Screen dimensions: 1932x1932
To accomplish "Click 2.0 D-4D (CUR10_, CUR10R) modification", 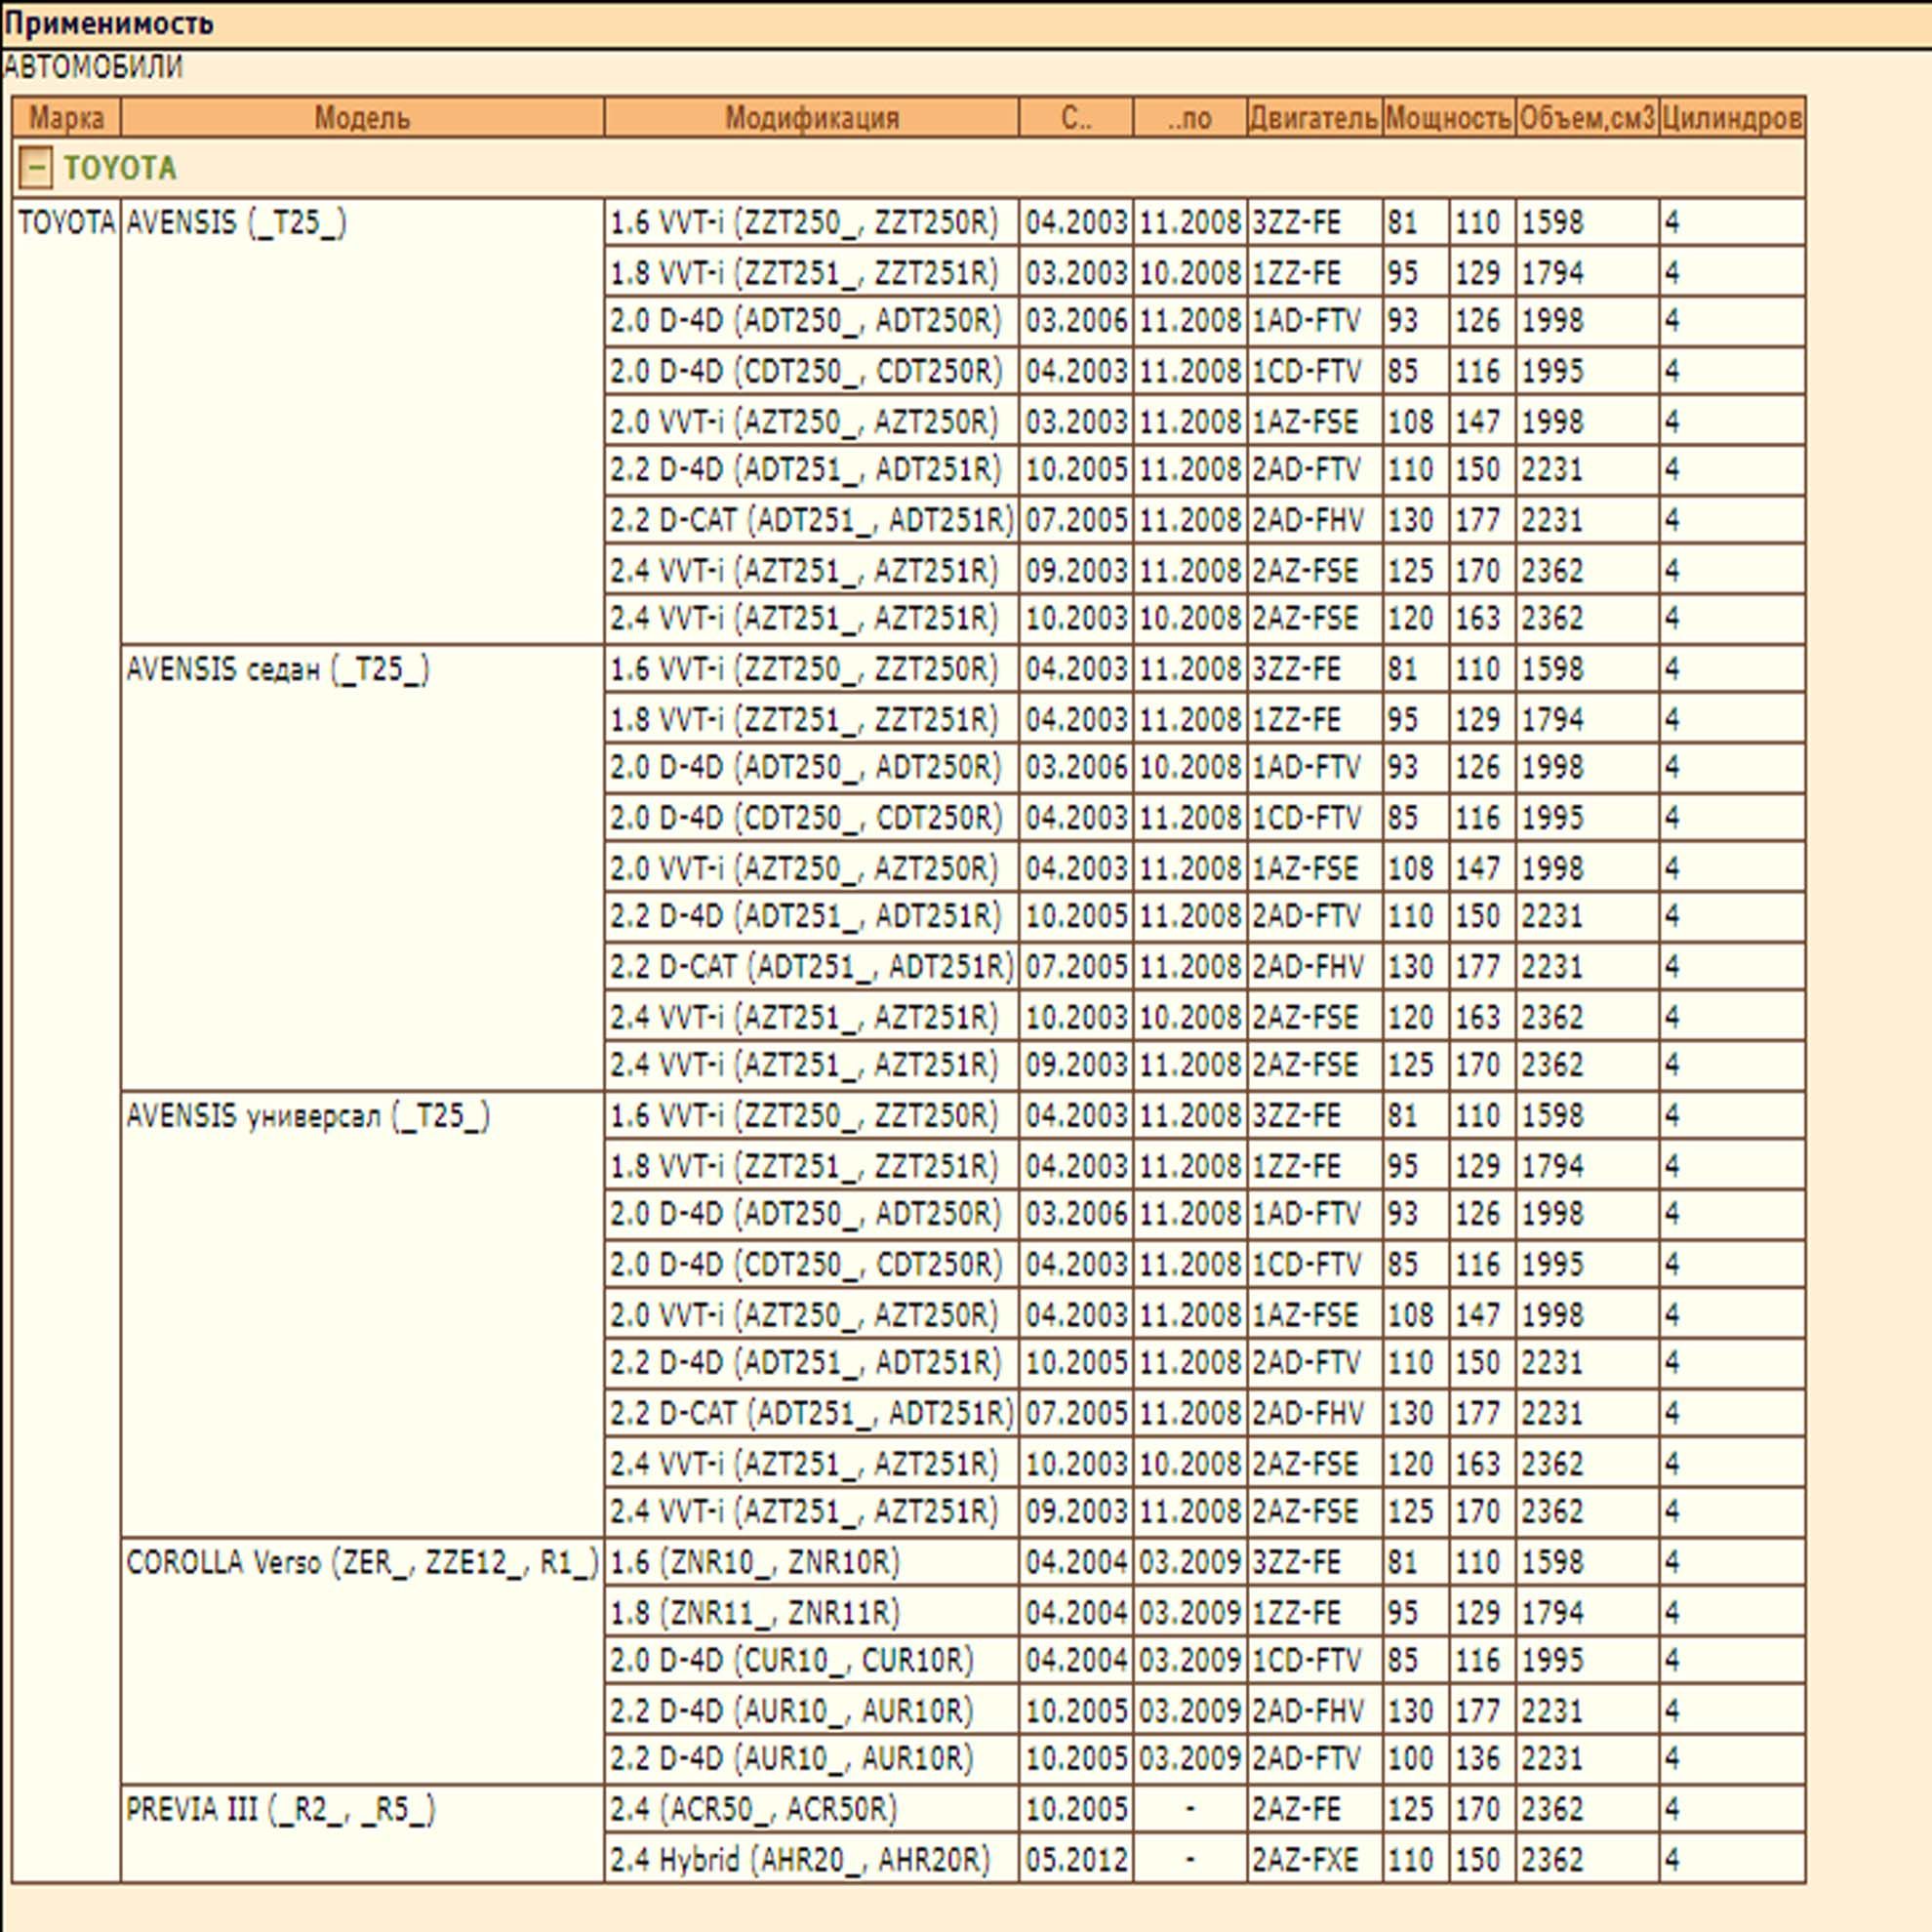I will (811, 1661).
